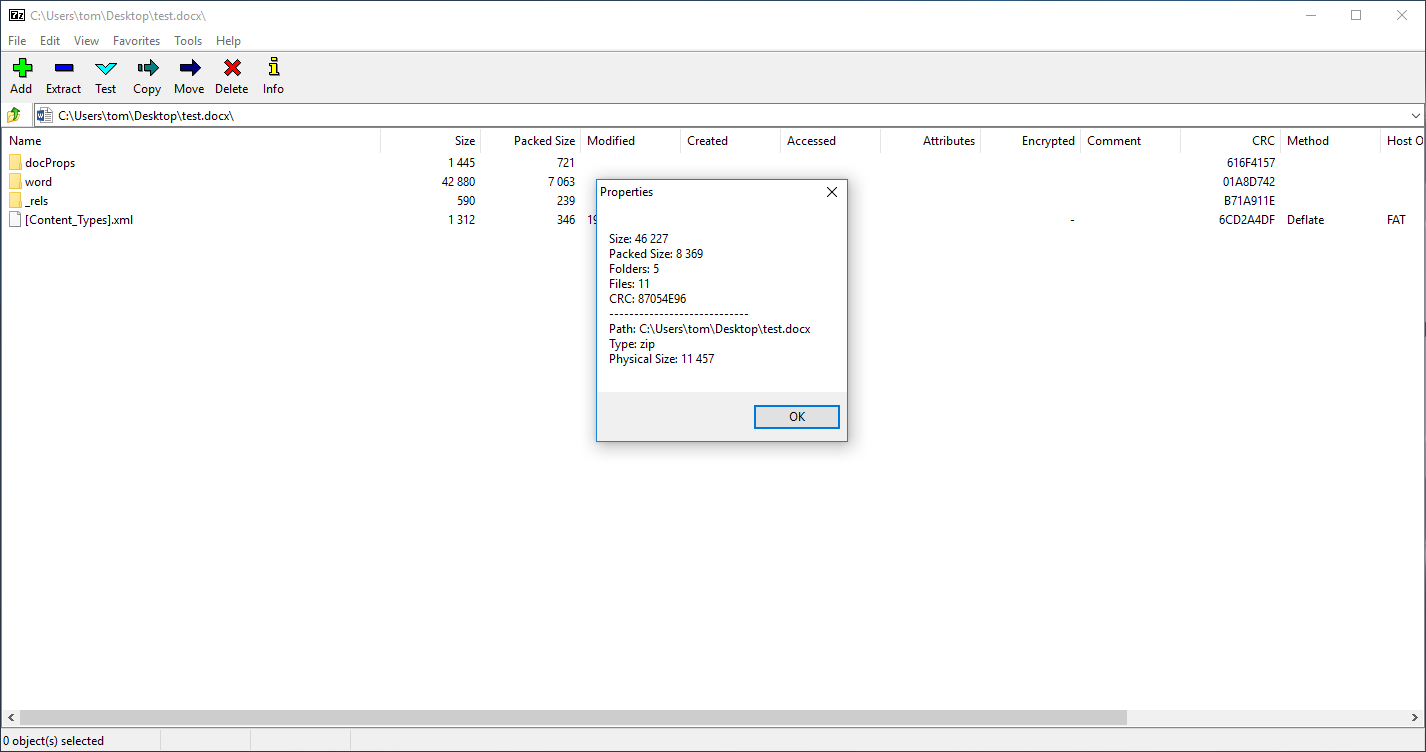Sort by the Modified column header
The width and height of the screenshot is (1426, 752).
(630, 141)
